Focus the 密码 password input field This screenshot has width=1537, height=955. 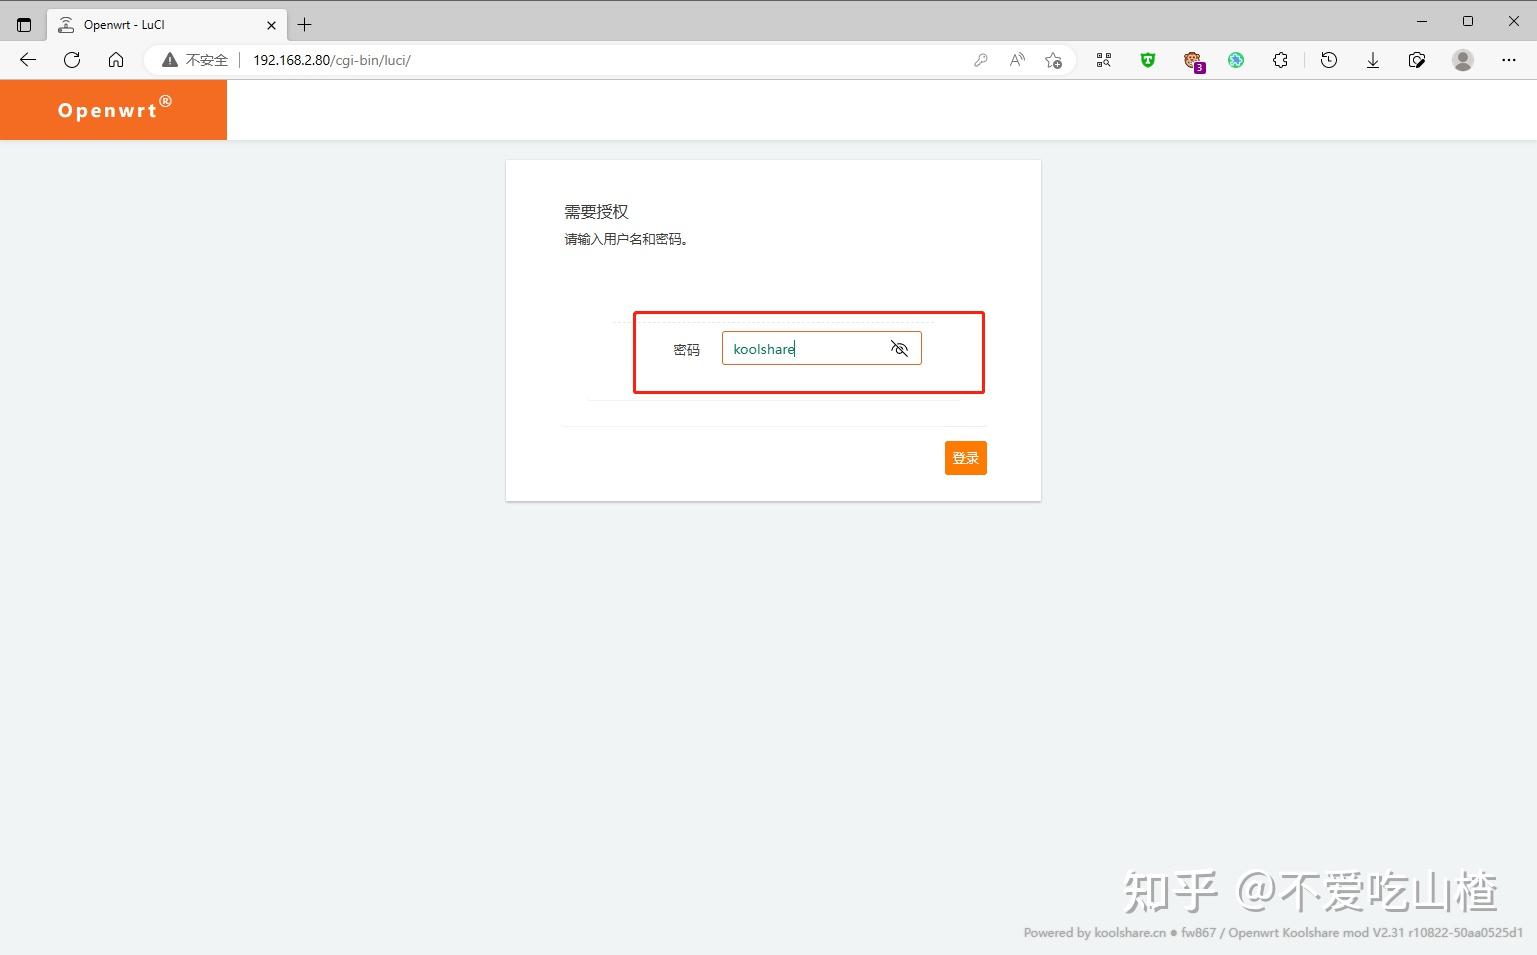805,348
